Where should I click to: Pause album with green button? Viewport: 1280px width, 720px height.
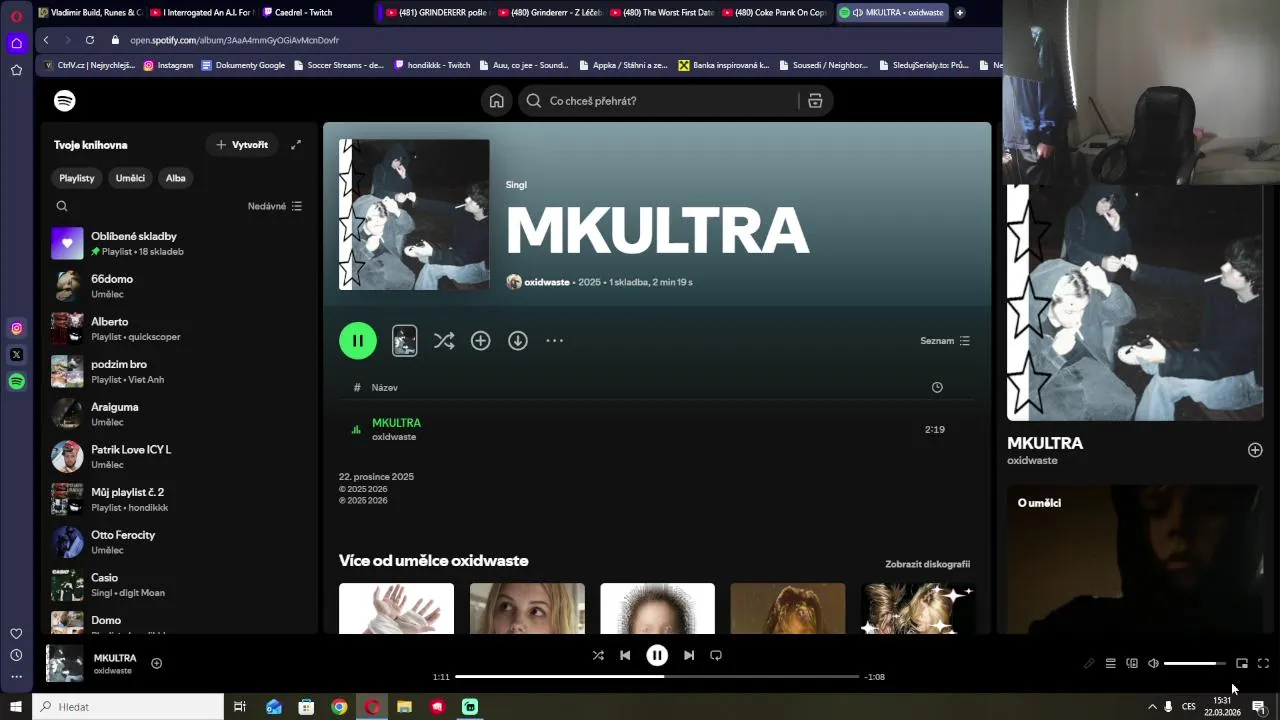click(x=358, y=341)
